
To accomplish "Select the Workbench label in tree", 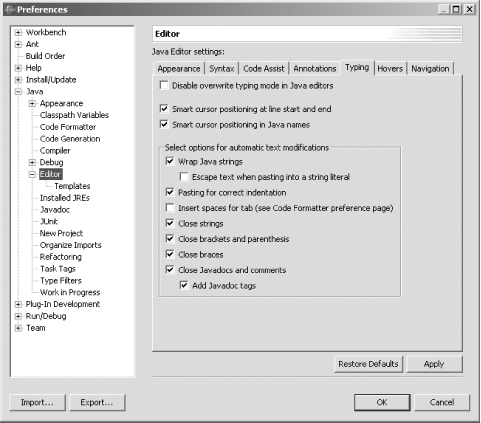I will coord(46,32).
